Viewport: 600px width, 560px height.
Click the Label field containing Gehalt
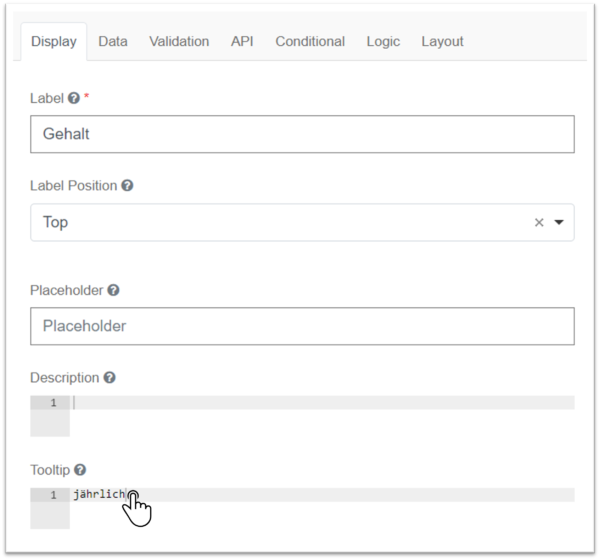302,134
